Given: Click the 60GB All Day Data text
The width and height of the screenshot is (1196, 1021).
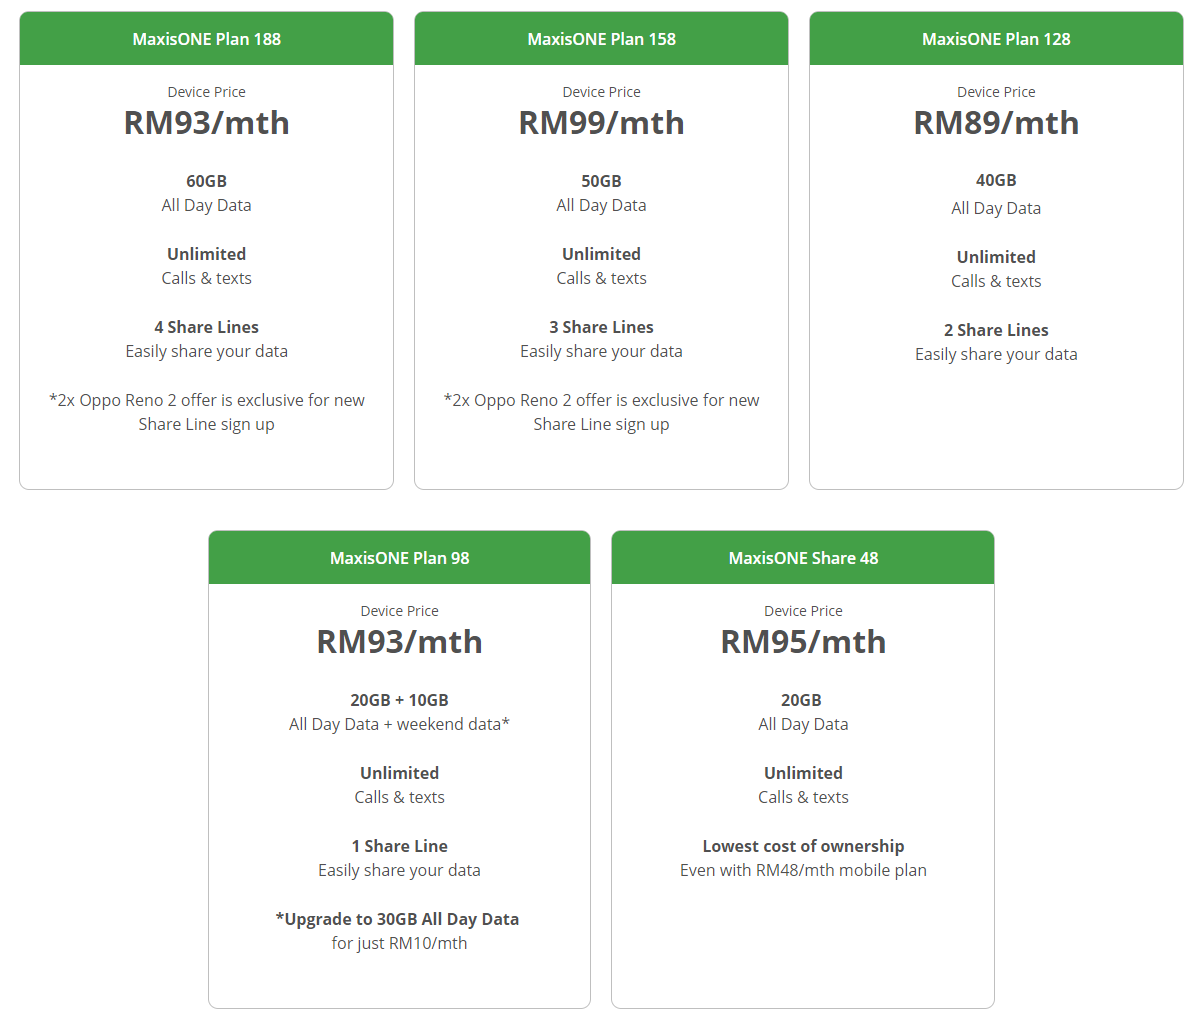Looking at the screenshot, I should tap(206, 181).
